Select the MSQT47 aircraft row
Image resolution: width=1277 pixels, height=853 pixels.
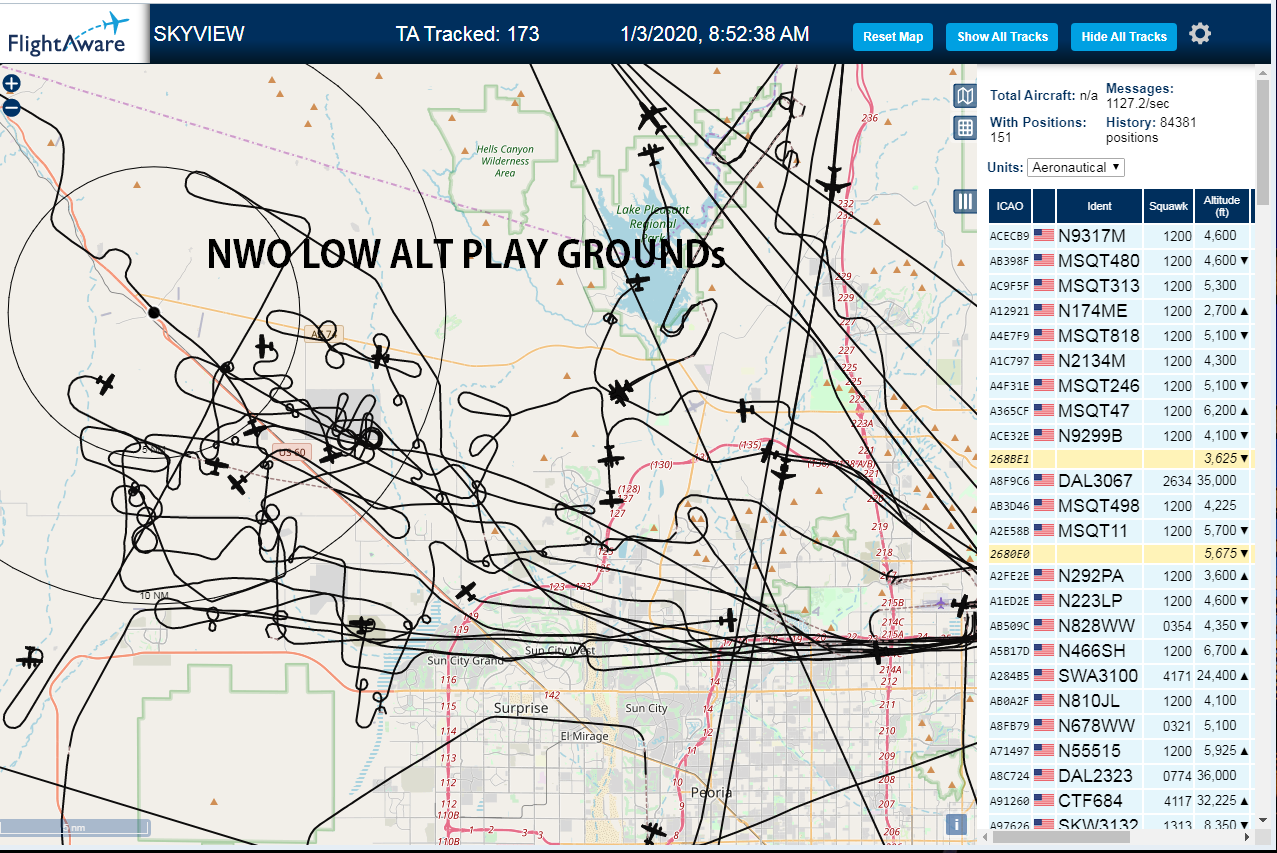pyautogui.click(x=1120, y=411)
